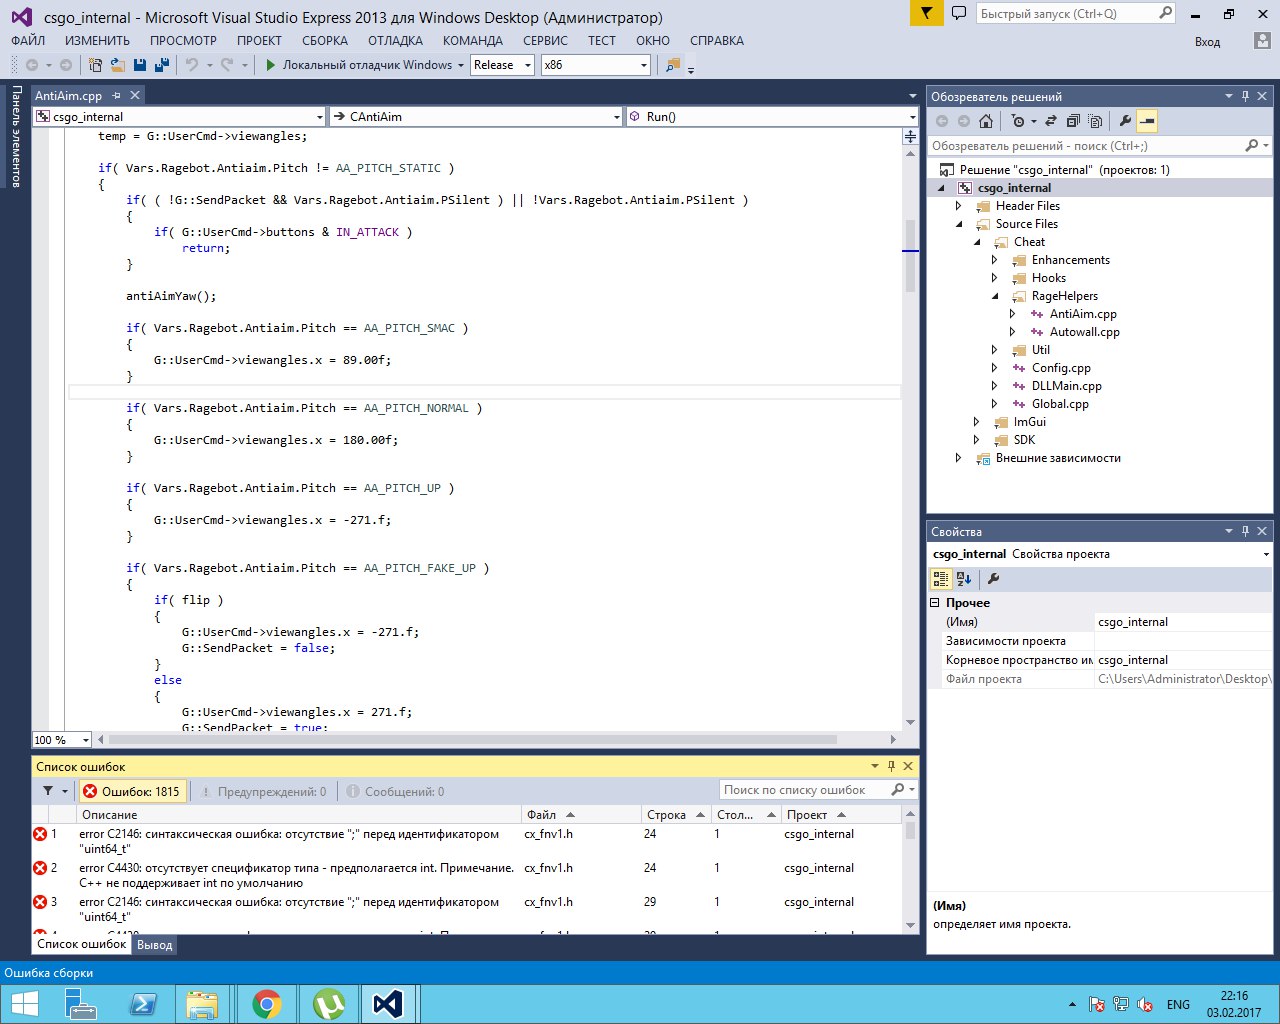Click the Windows Start button
This screenshot has width=1280, height=1024.
pos(24,1004)
